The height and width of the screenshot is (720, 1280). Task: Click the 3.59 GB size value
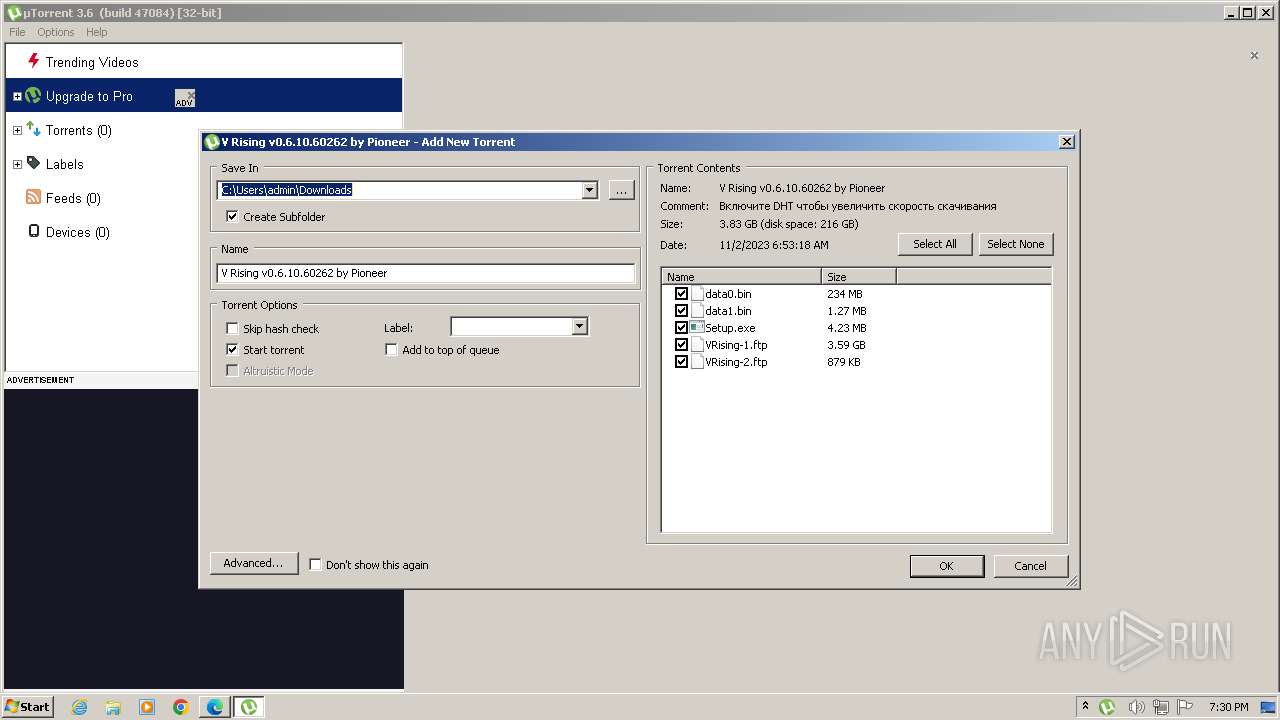(846, 345)
